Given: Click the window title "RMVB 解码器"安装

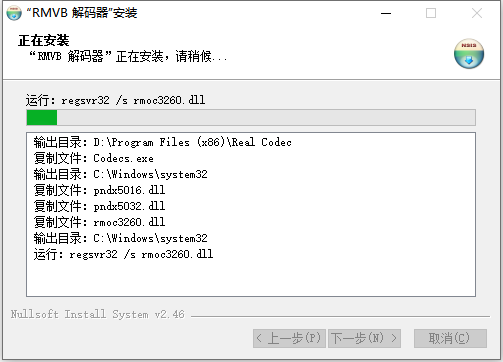Looking at the screenshot, I should (x=82, y=13).
